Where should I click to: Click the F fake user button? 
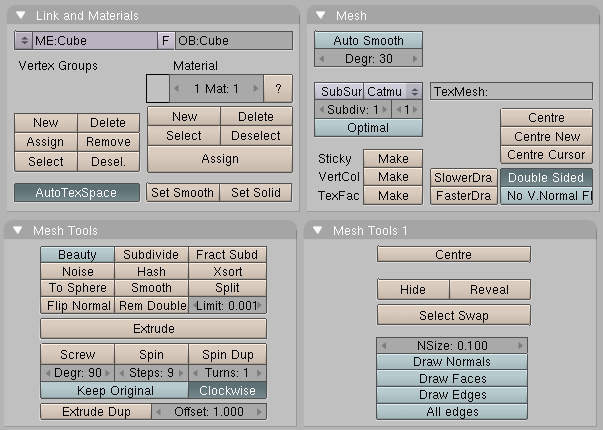pyautogui.click(x=166, y=40)
